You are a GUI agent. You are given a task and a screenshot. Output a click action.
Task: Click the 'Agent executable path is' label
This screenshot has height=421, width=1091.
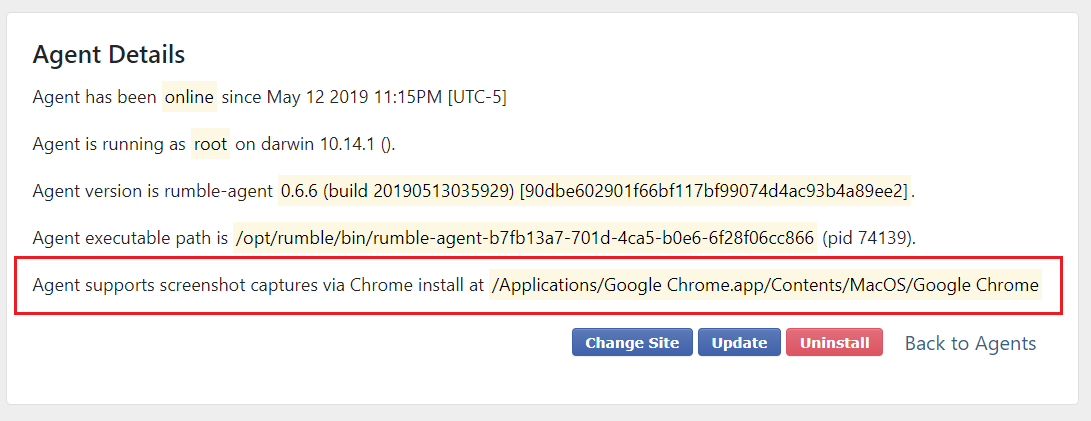pyautogui.click(x=129, y=238)
